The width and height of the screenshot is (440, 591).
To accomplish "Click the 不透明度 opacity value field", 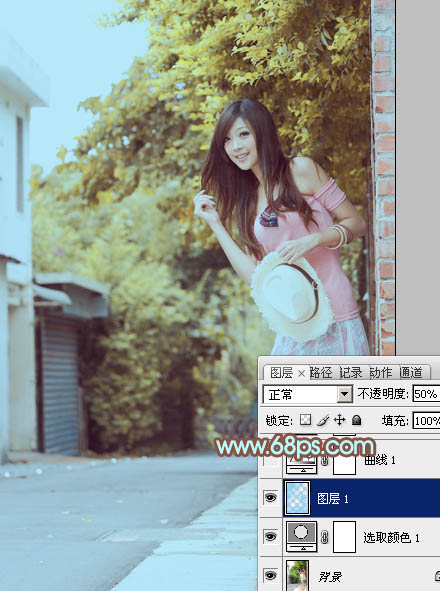I will pos(426,394).
